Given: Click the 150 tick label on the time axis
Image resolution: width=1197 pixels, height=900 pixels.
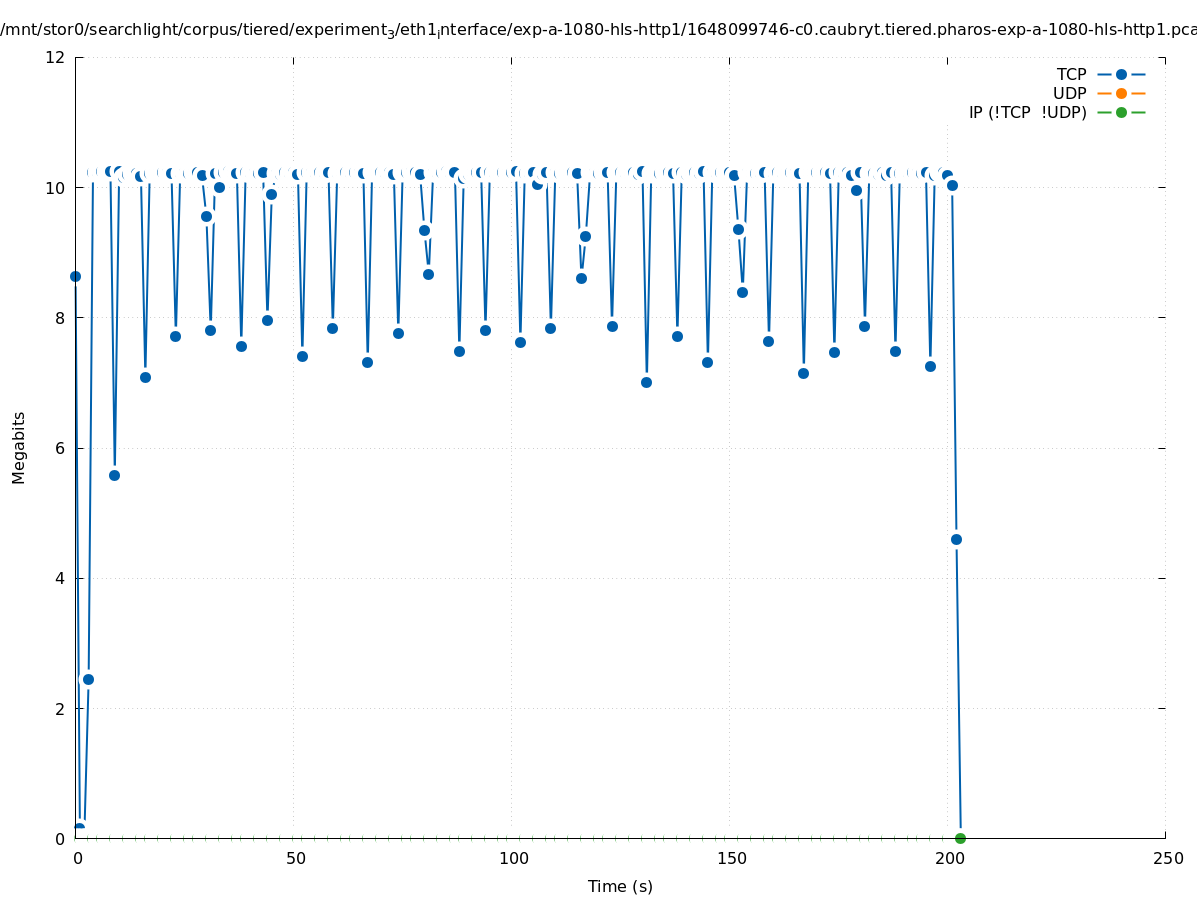Looking at the screenshot, I should click(731, 859).
